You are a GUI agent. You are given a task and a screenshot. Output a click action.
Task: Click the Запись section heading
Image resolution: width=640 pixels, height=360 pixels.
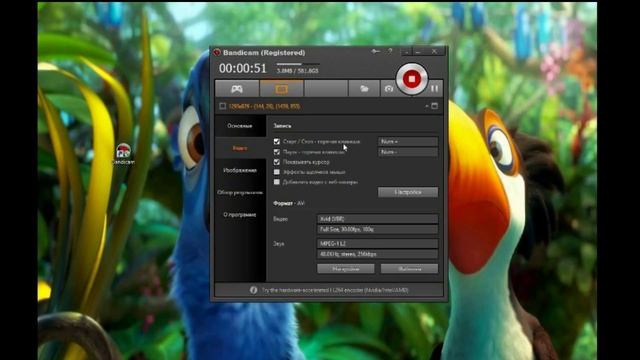pos(282,126)
